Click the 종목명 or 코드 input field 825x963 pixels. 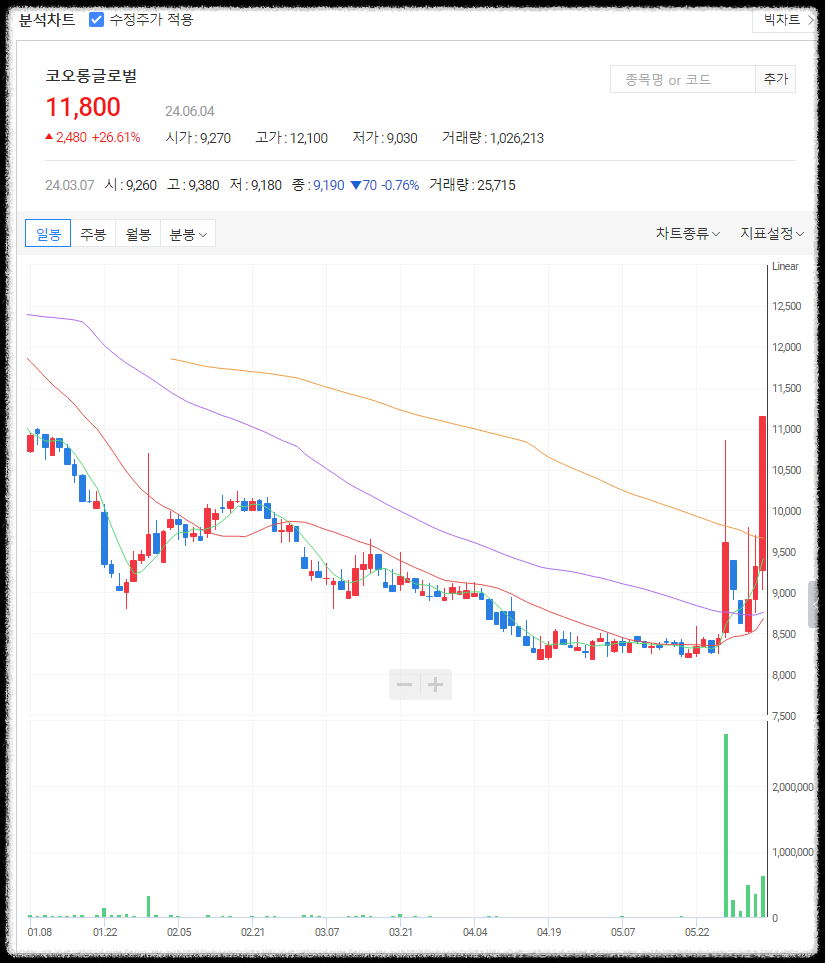point(682,79)
